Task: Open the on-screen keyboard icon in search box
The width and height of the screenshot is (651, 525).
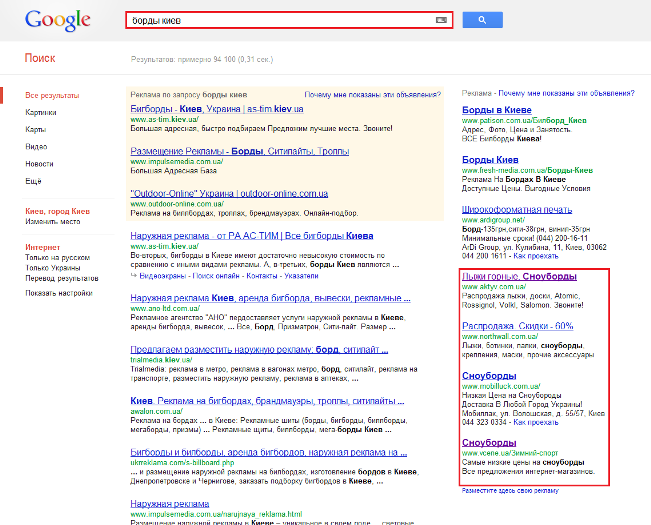Action: click(441, 20)
